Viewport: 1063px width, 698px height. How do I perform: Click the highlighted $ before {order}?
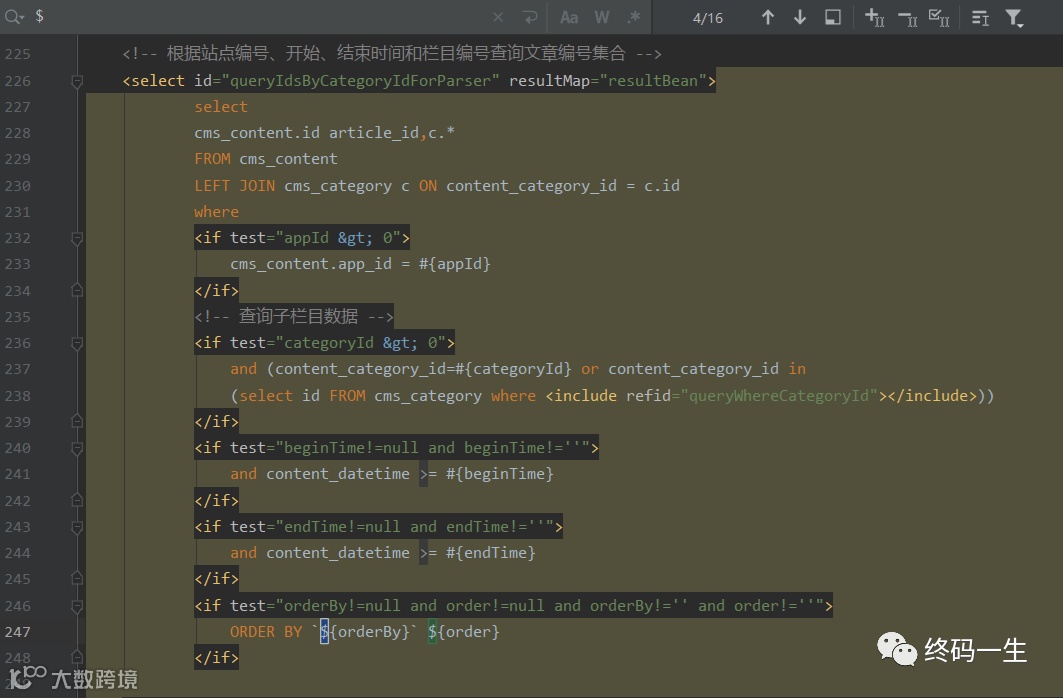[432, 632]
